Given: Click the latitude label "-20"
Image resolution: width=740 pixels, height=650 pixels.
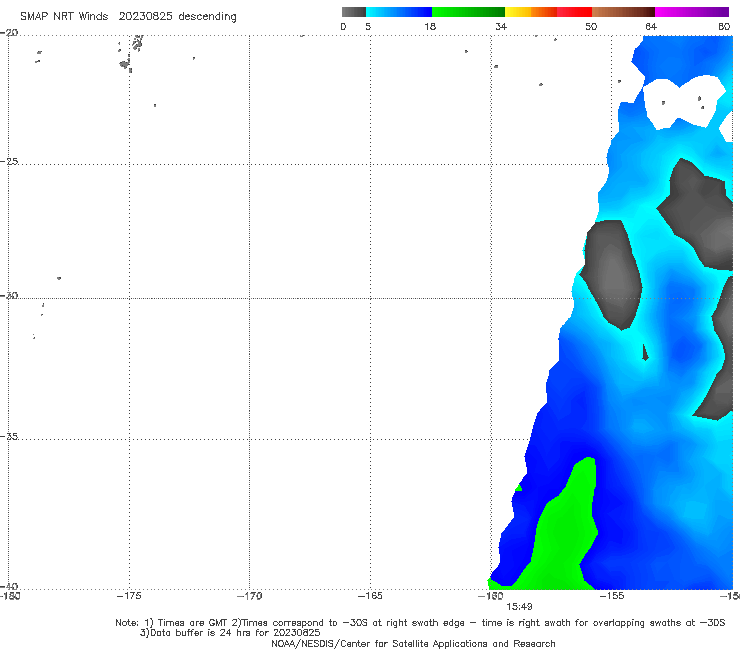Looking at the screenshot, I should [9, 33].
